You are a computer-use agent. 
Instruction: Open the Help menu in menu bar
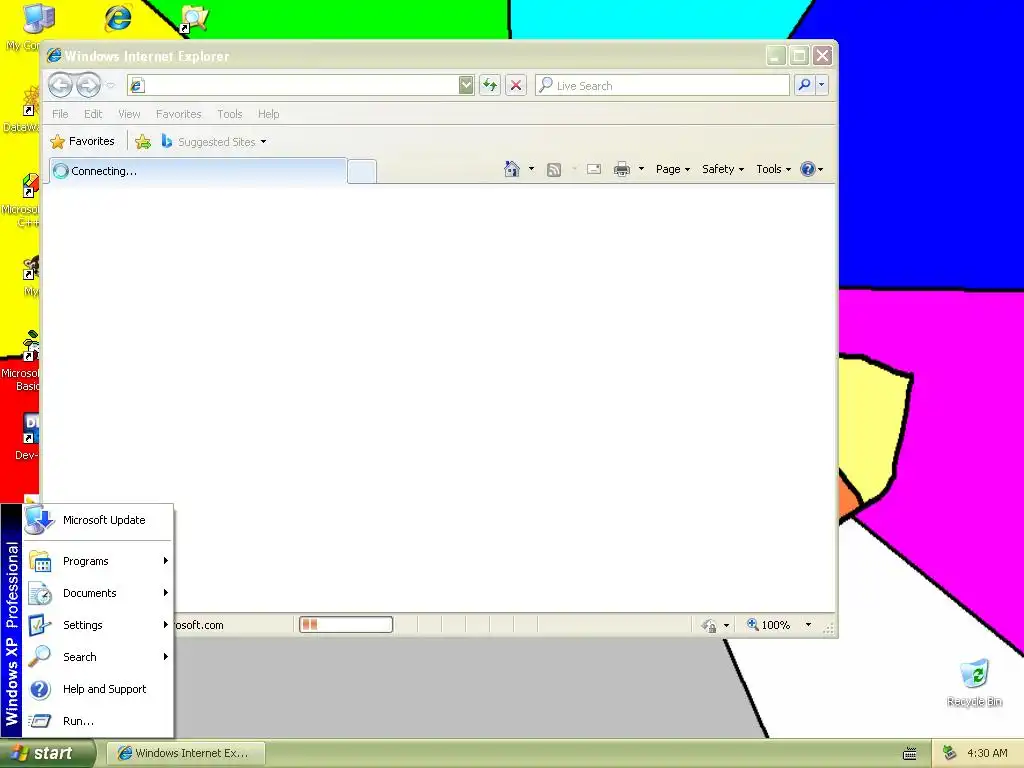click(268, 114)
